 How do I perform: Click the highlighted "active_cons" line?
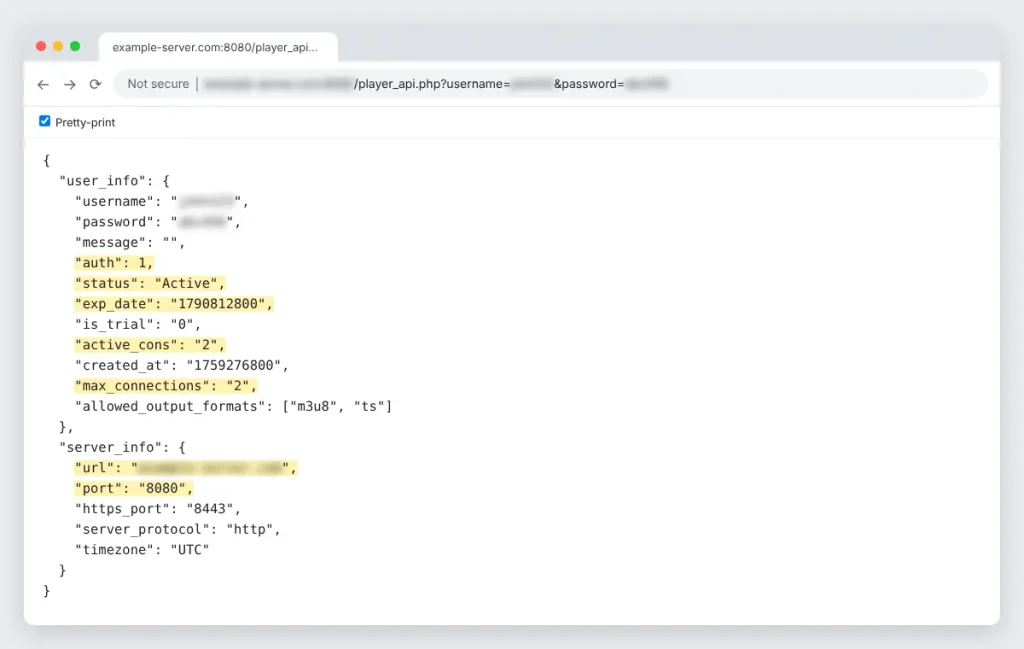pyautogui.click(x=150, y=345)
